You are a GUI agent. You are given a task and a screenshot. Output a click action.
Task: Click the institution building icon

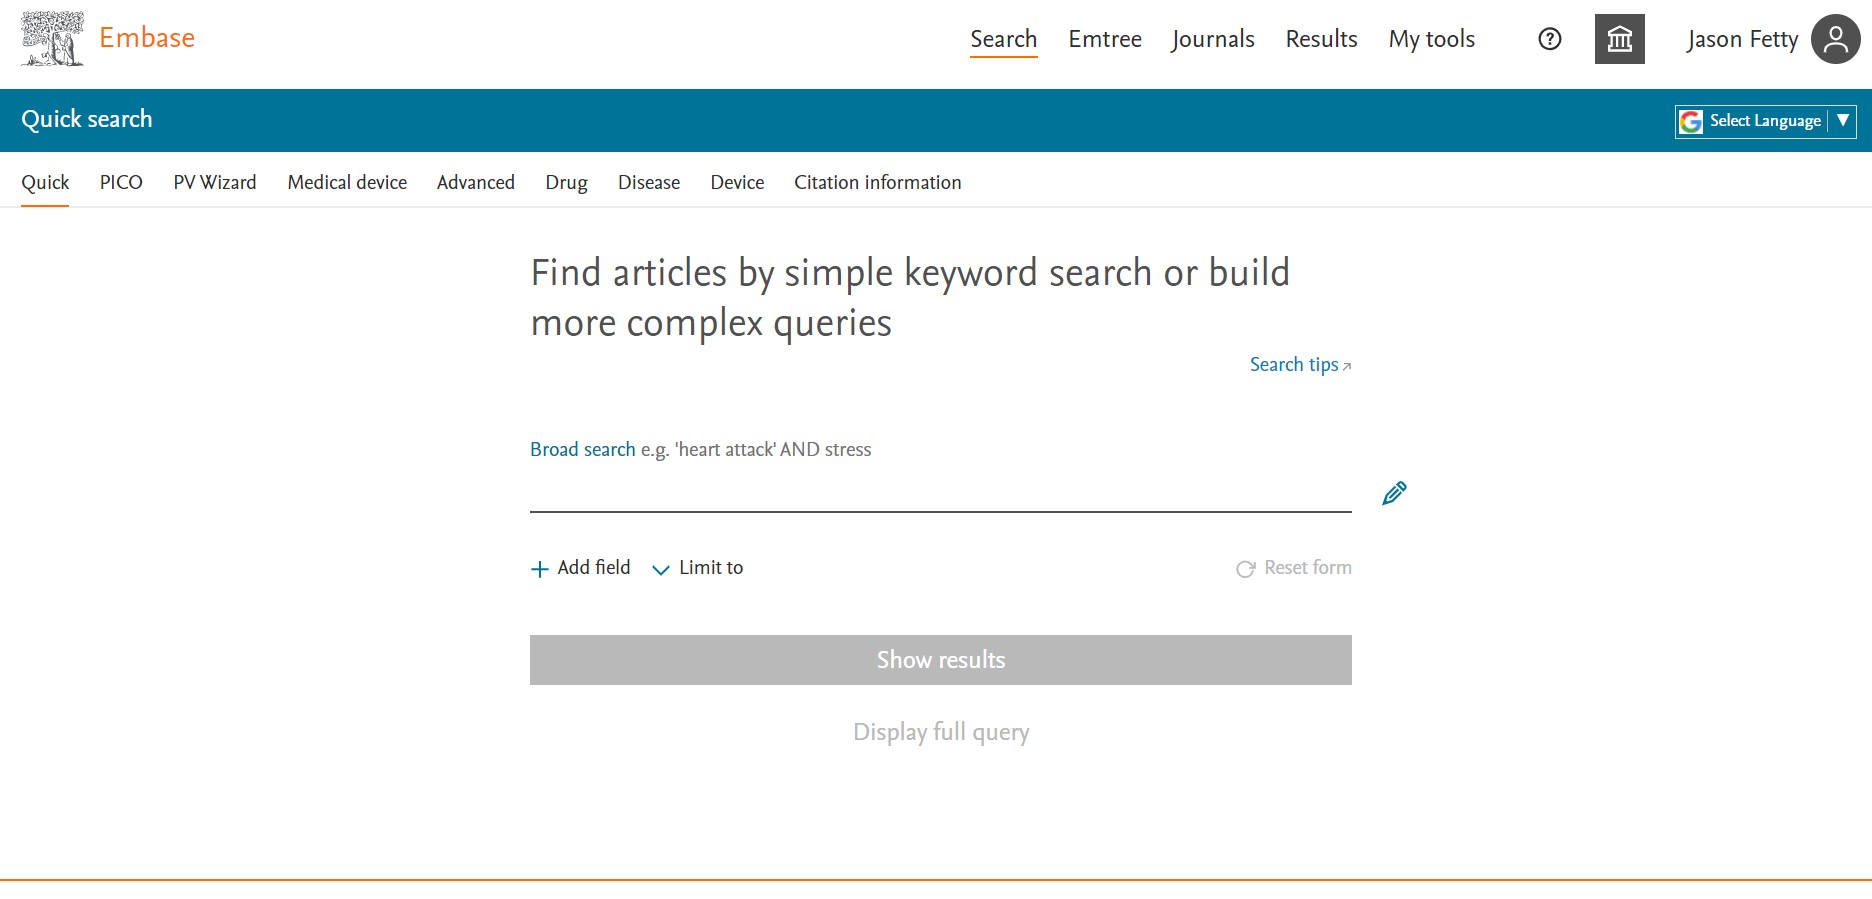coord(1619,39)
